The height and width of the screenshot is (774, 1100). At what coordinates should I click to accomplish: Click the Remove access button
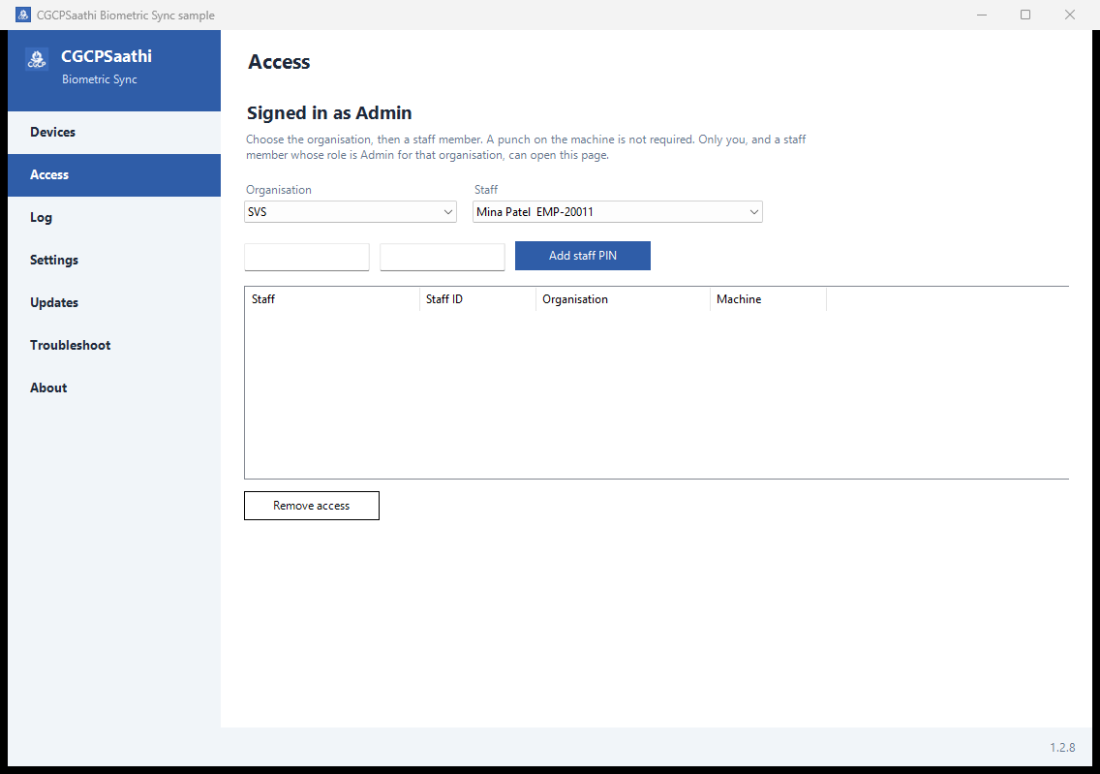(x=311, y=505)
